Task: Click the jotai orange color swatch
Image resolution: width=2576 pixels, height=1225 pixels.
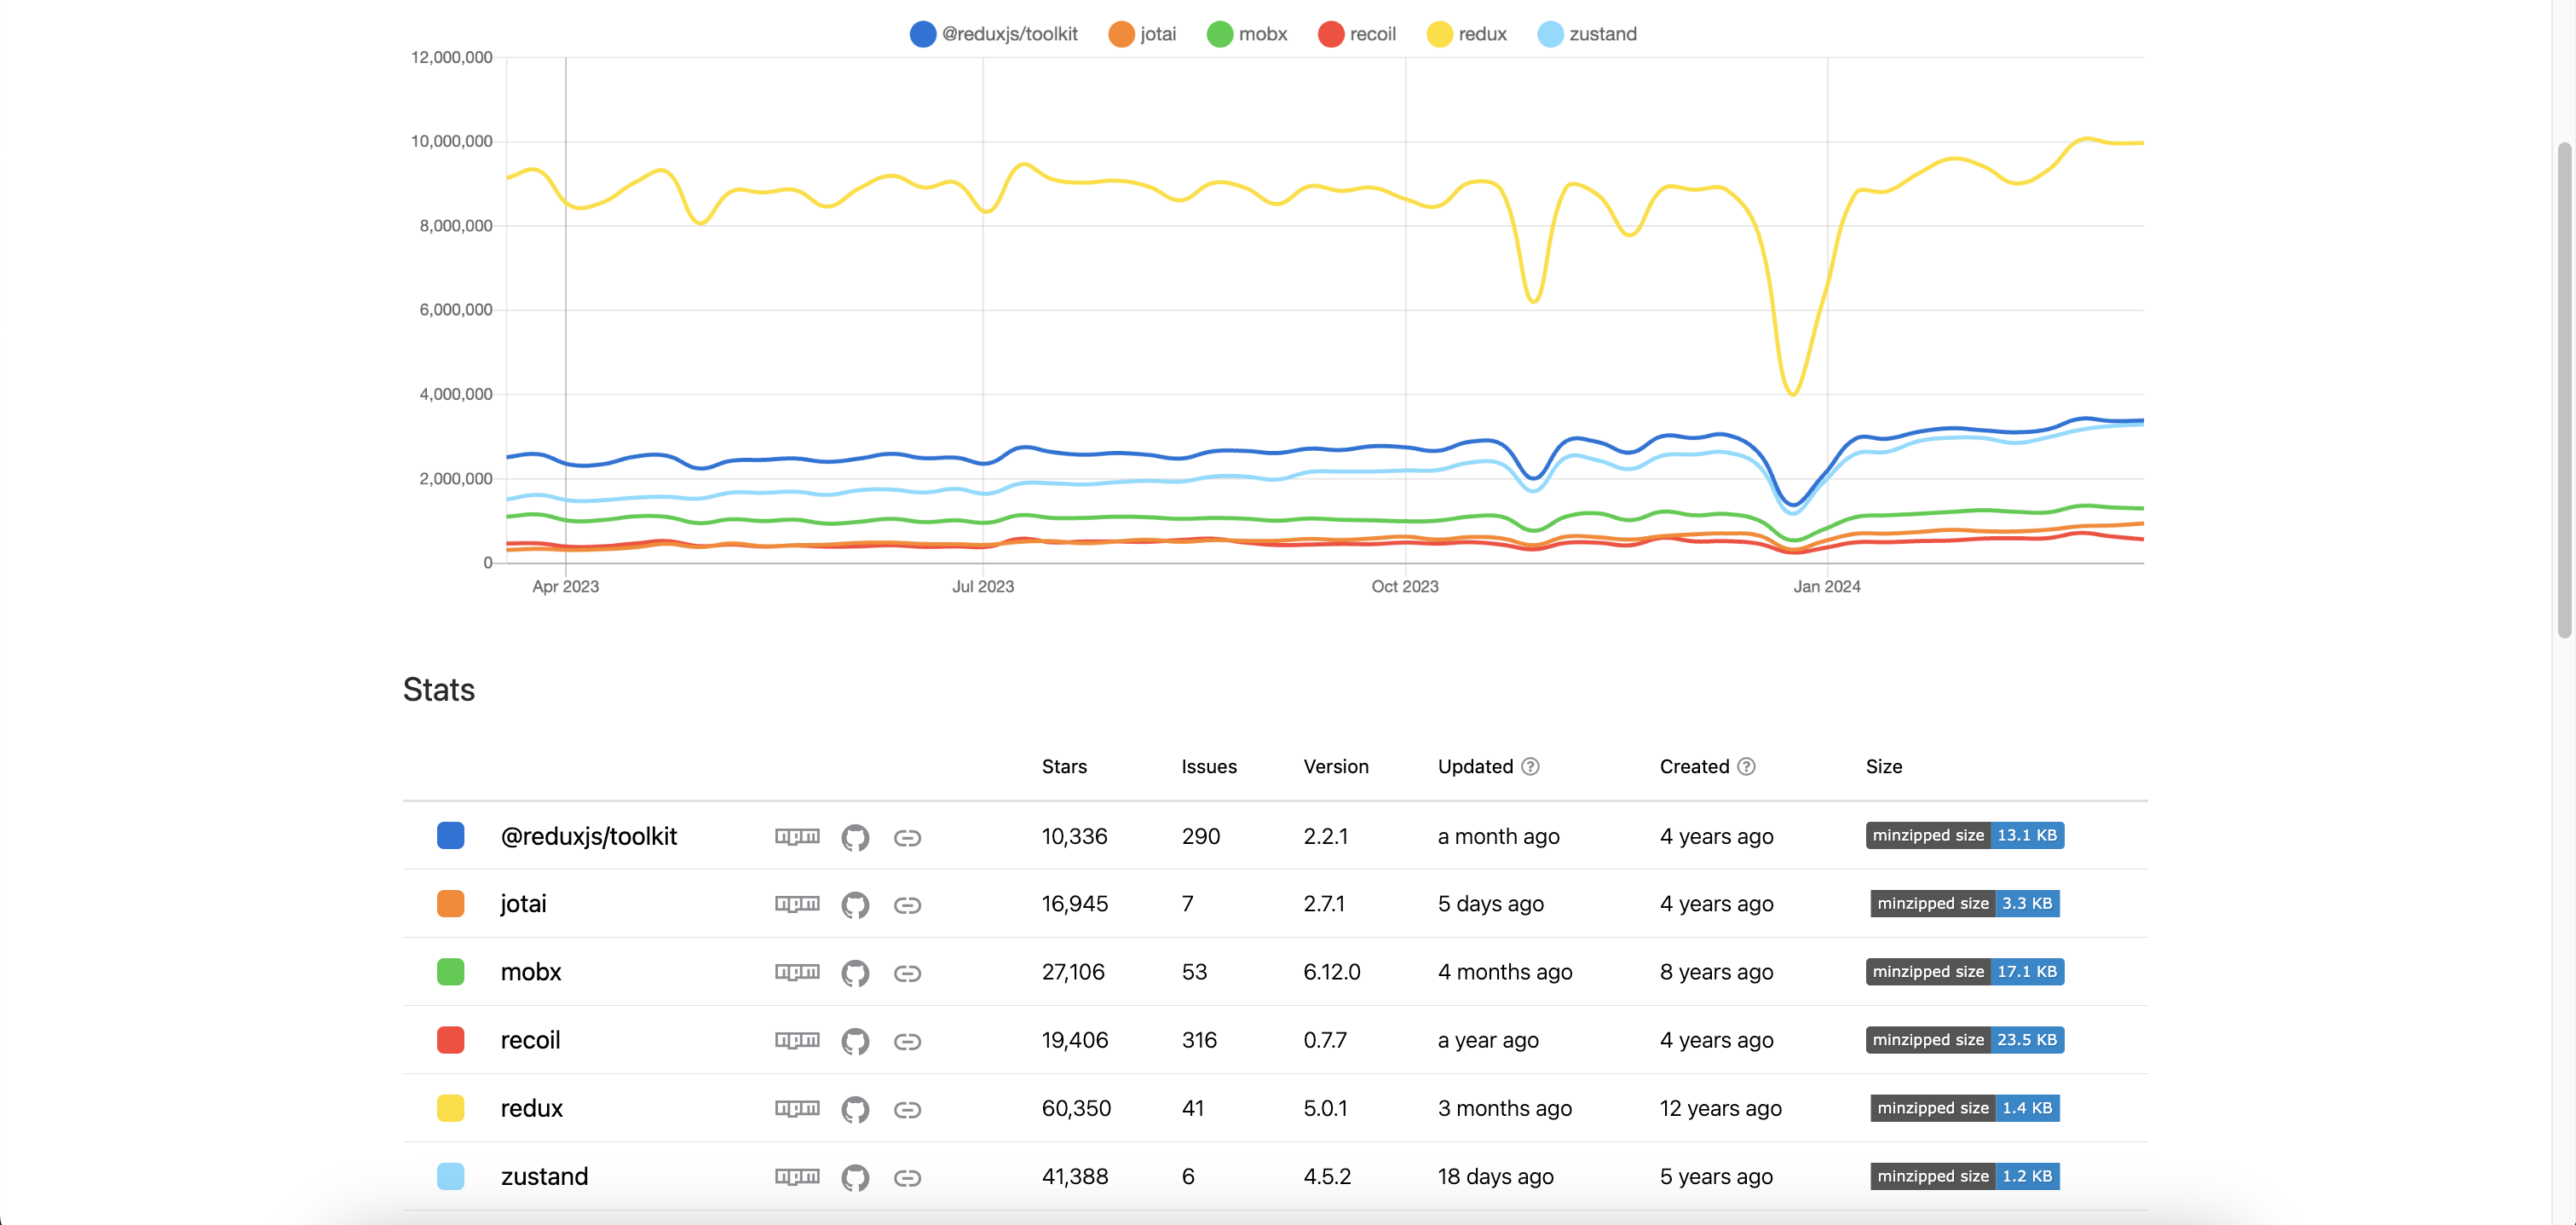Action: coord(450,903)
